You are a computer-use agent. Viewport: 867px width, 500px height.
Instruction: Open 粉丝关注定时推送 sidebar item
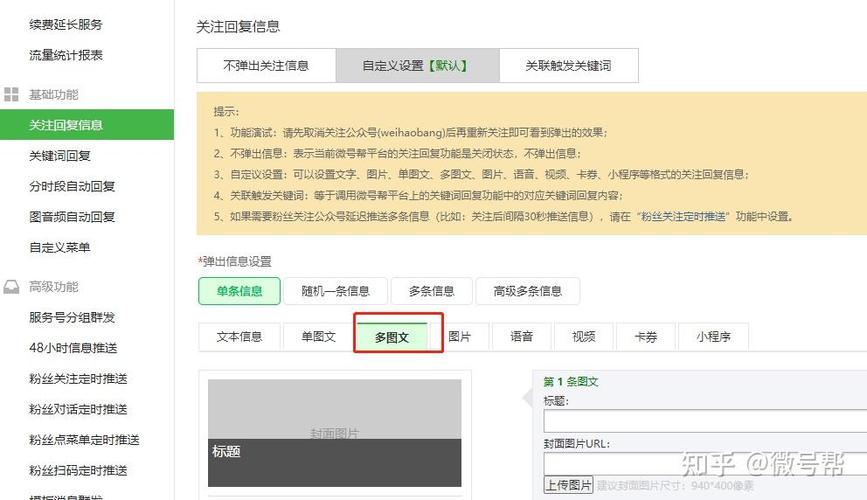point(78,379)
